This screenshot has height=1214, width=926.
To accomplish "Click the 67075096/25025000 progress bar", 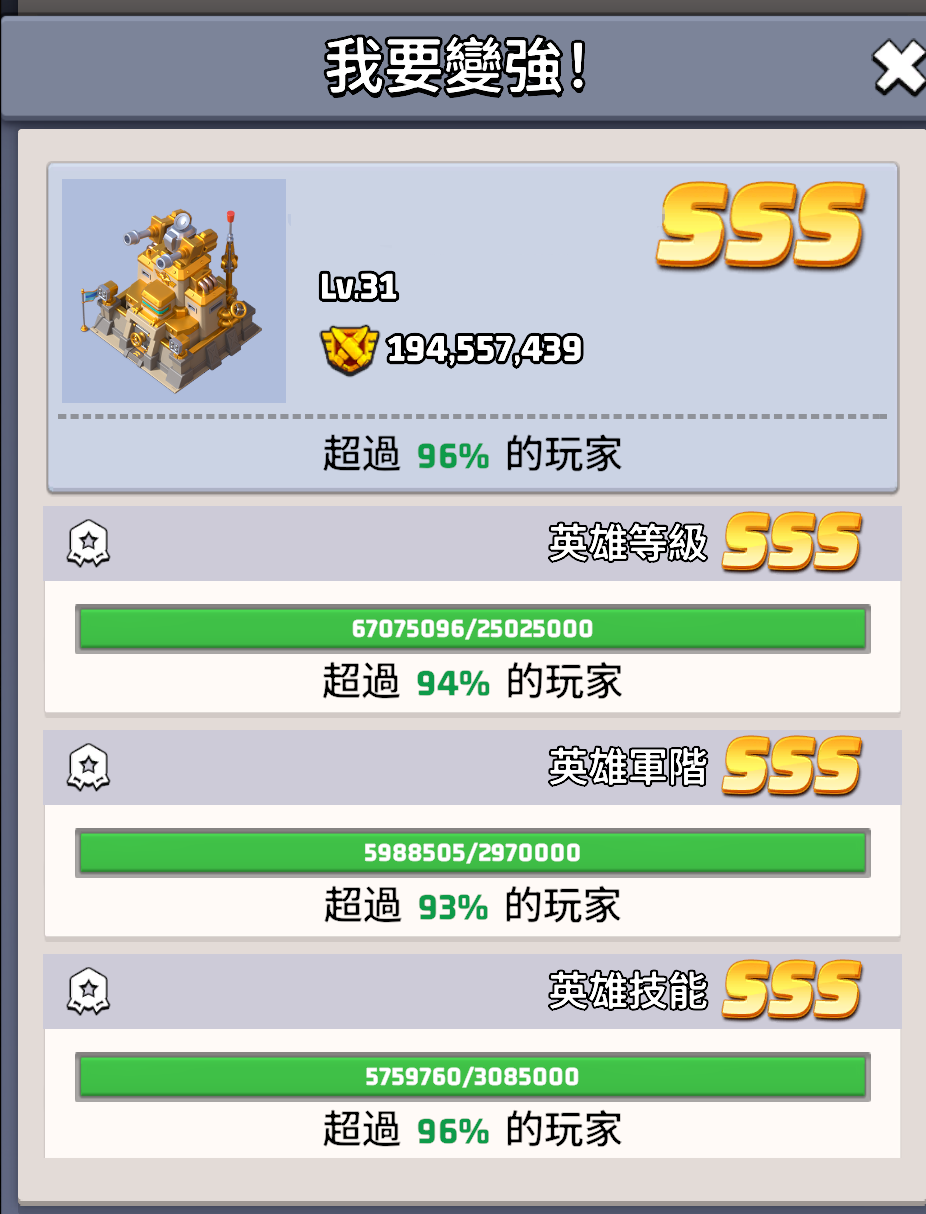I will [472, 629].
